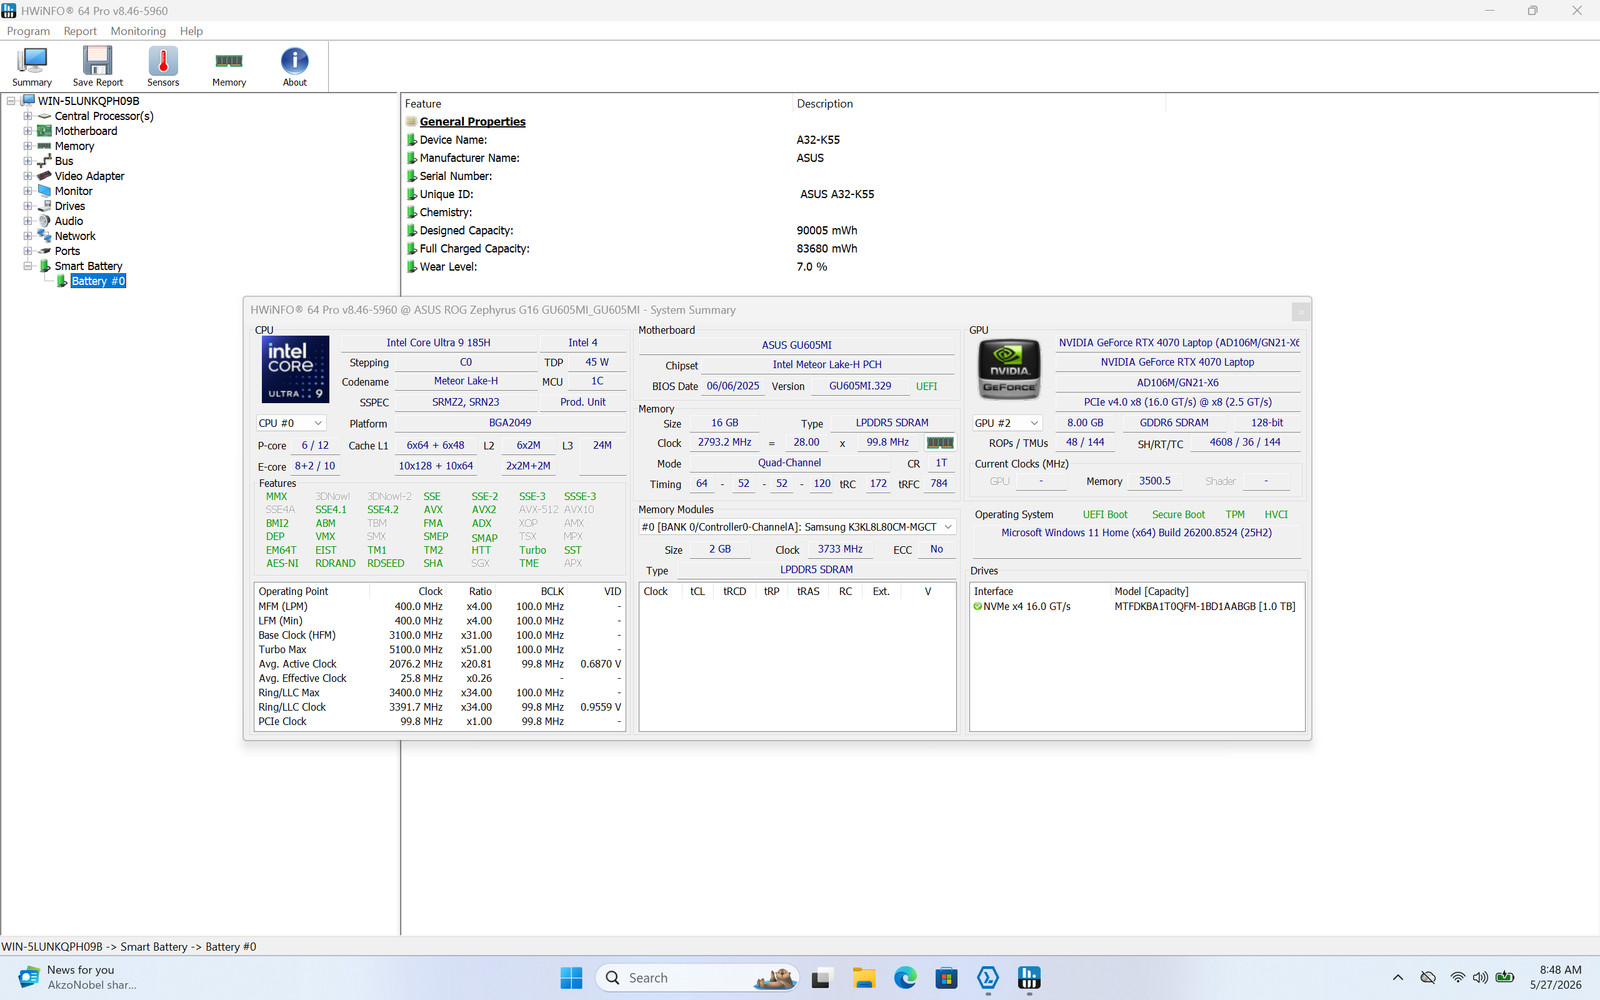Image resolution: width=1600 pixels, height=1000 pixels.
Task: Click the NVIDIA GeForce logo
Action: (1009, 369)
